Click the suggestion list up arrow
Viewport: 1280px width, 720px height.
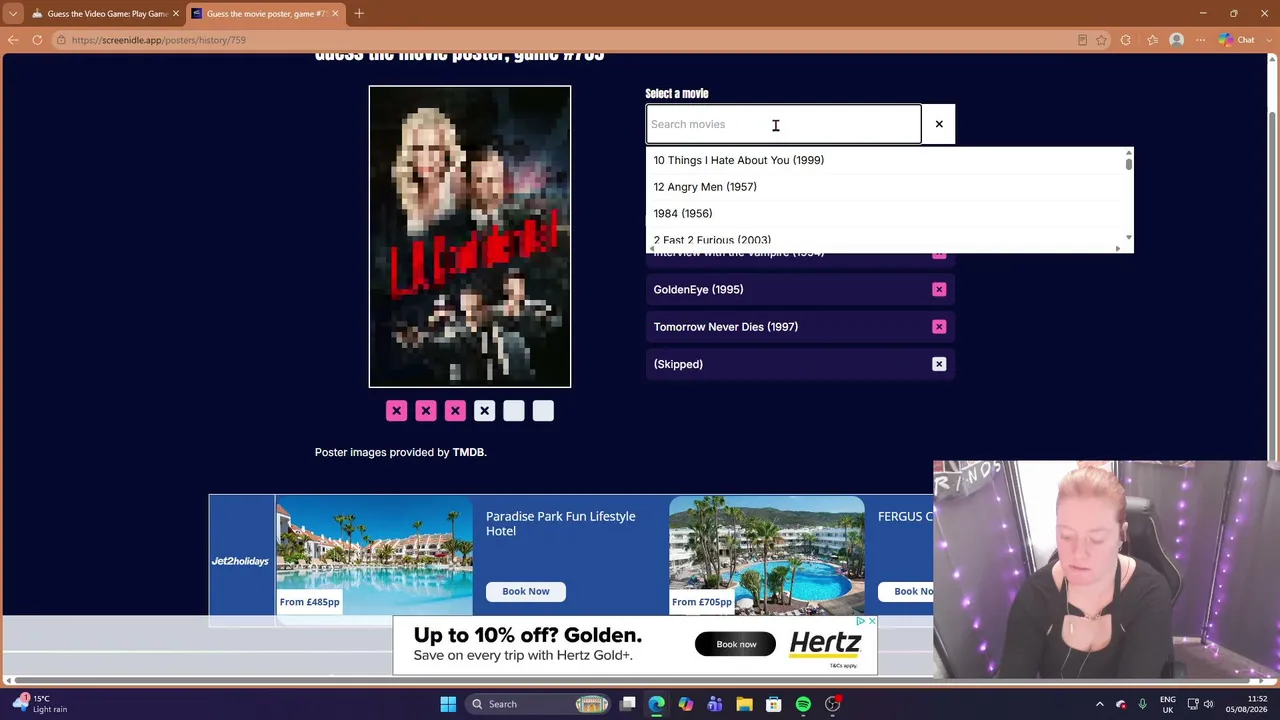(x=1128, y=153)
